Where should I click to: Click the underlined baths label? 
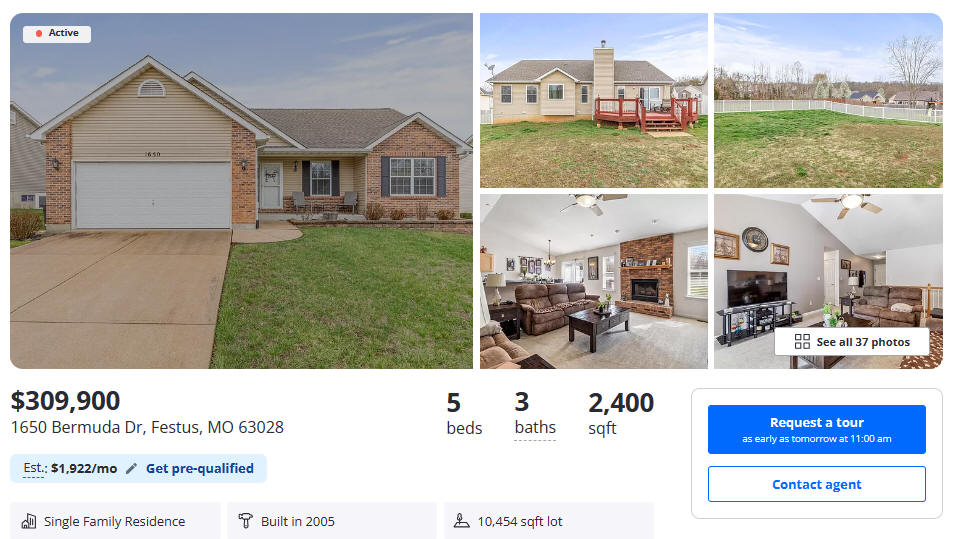(x=535, y=428)
